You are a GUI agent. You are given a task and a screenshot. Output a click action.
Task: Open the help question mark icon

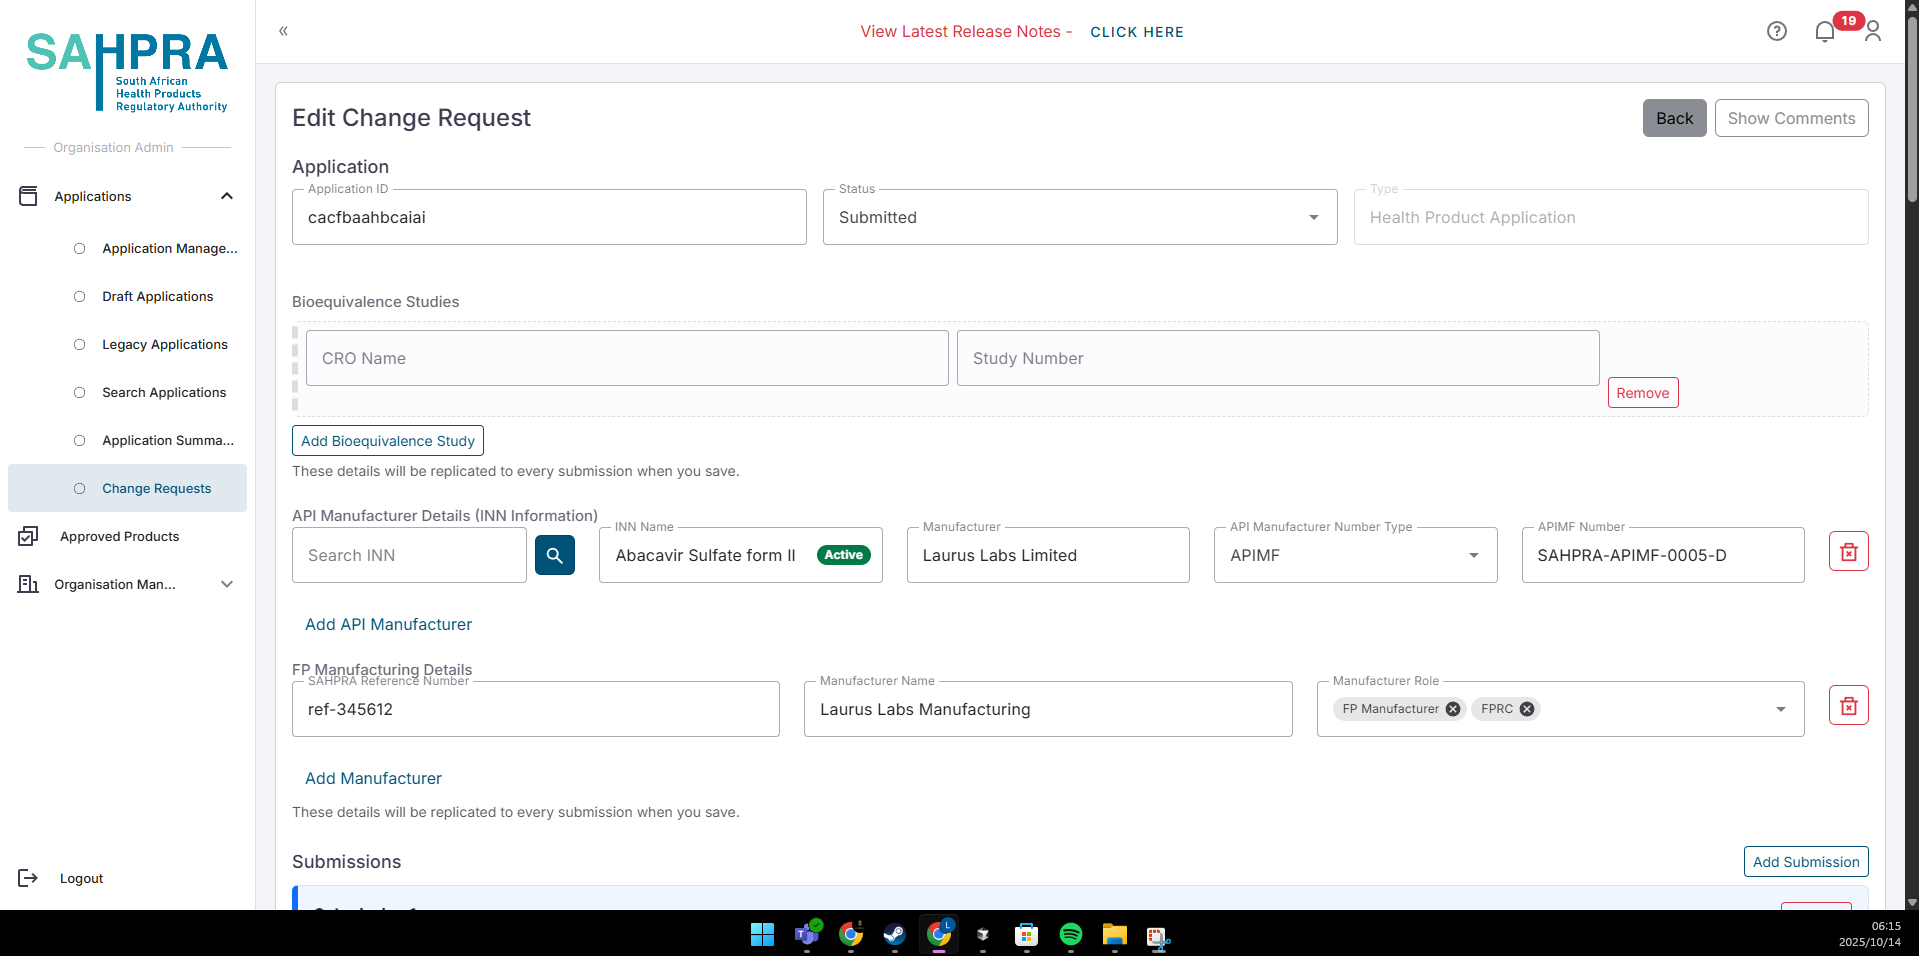click(1776, 32)
